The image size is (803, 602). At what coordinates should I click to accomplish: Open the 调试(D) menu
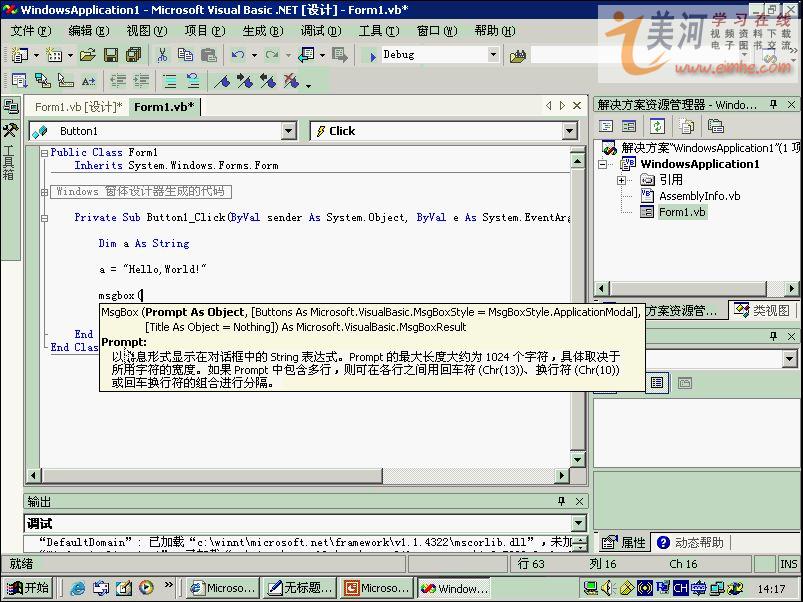321,31
